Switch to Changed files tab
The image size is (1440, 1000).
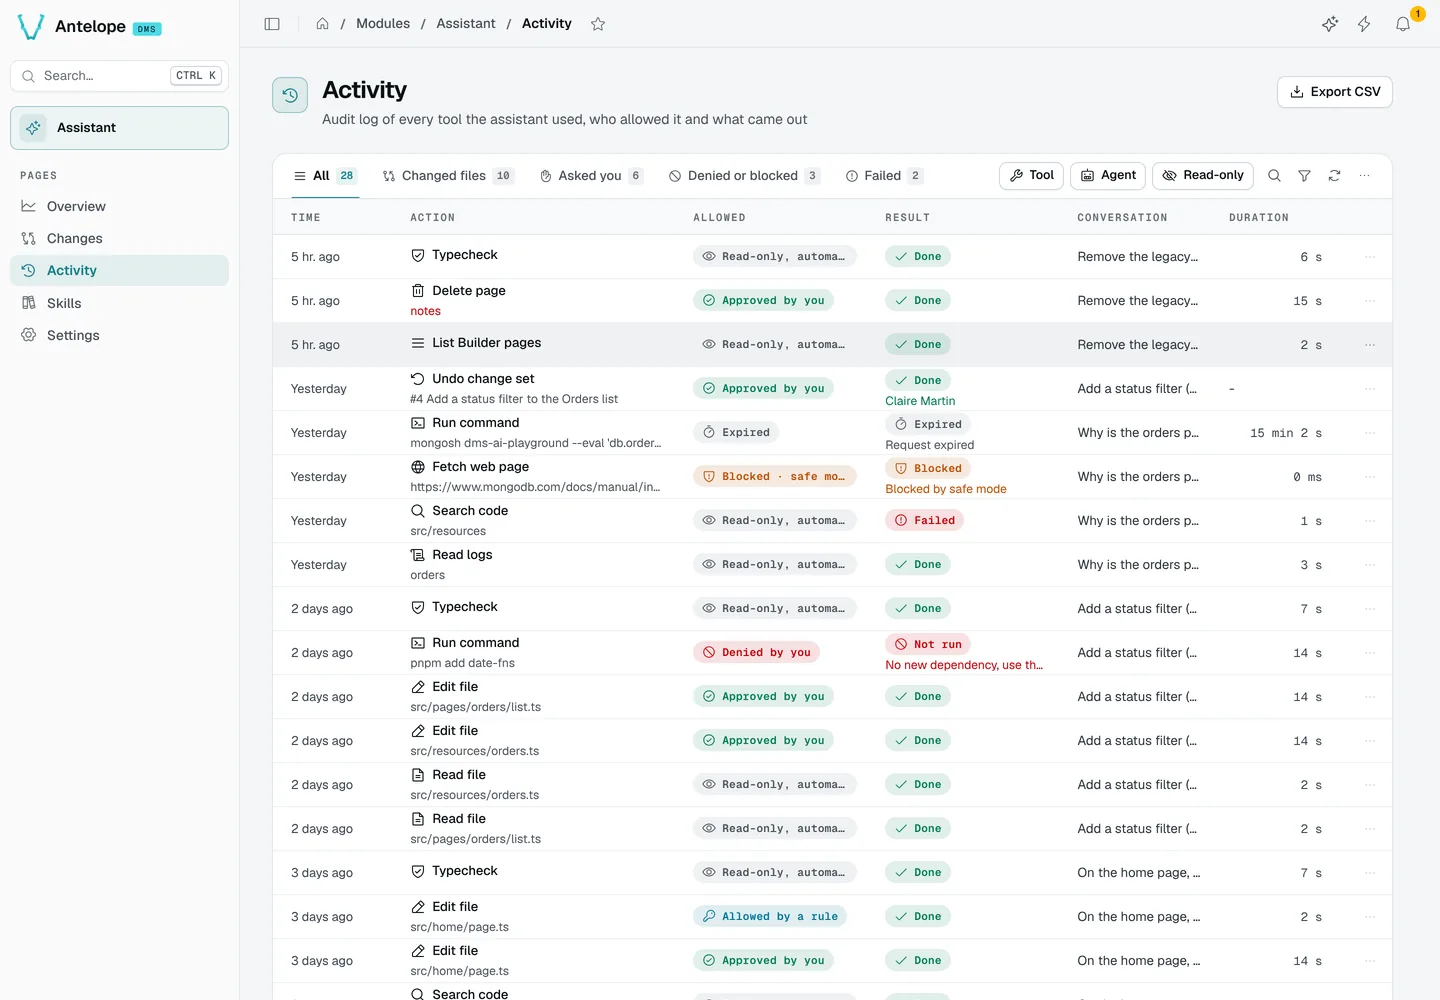tap(448, 176)
